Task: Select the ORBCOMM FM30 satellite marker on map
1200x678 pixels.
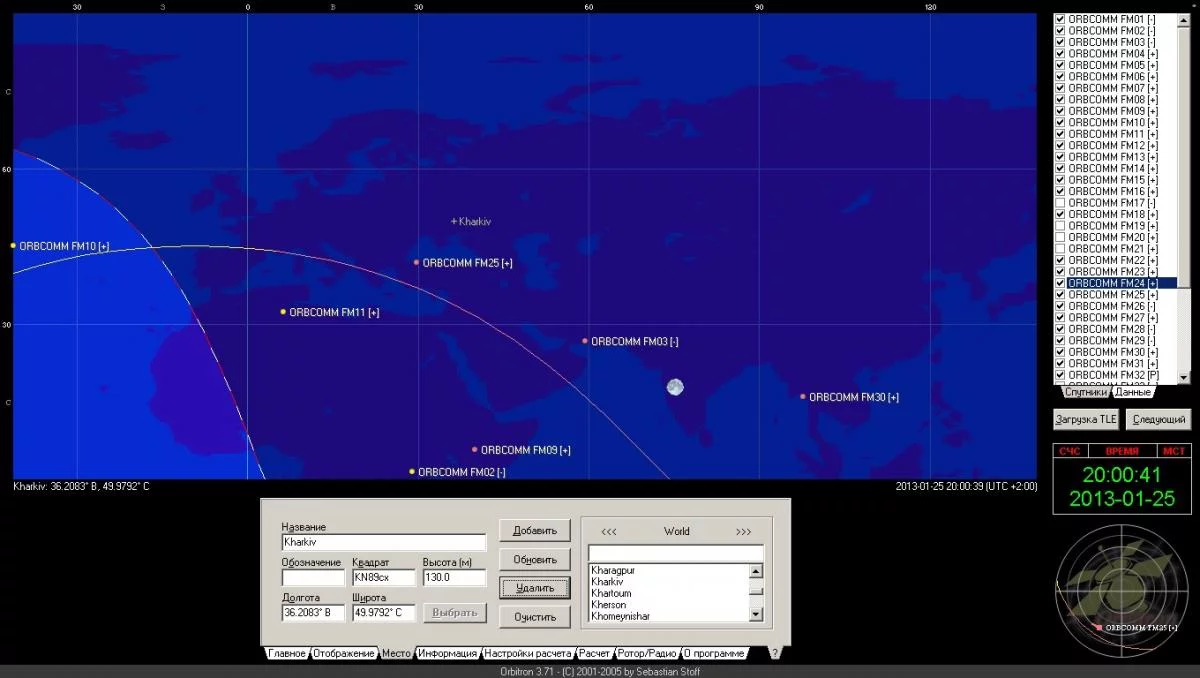Action: click(803, 396)
